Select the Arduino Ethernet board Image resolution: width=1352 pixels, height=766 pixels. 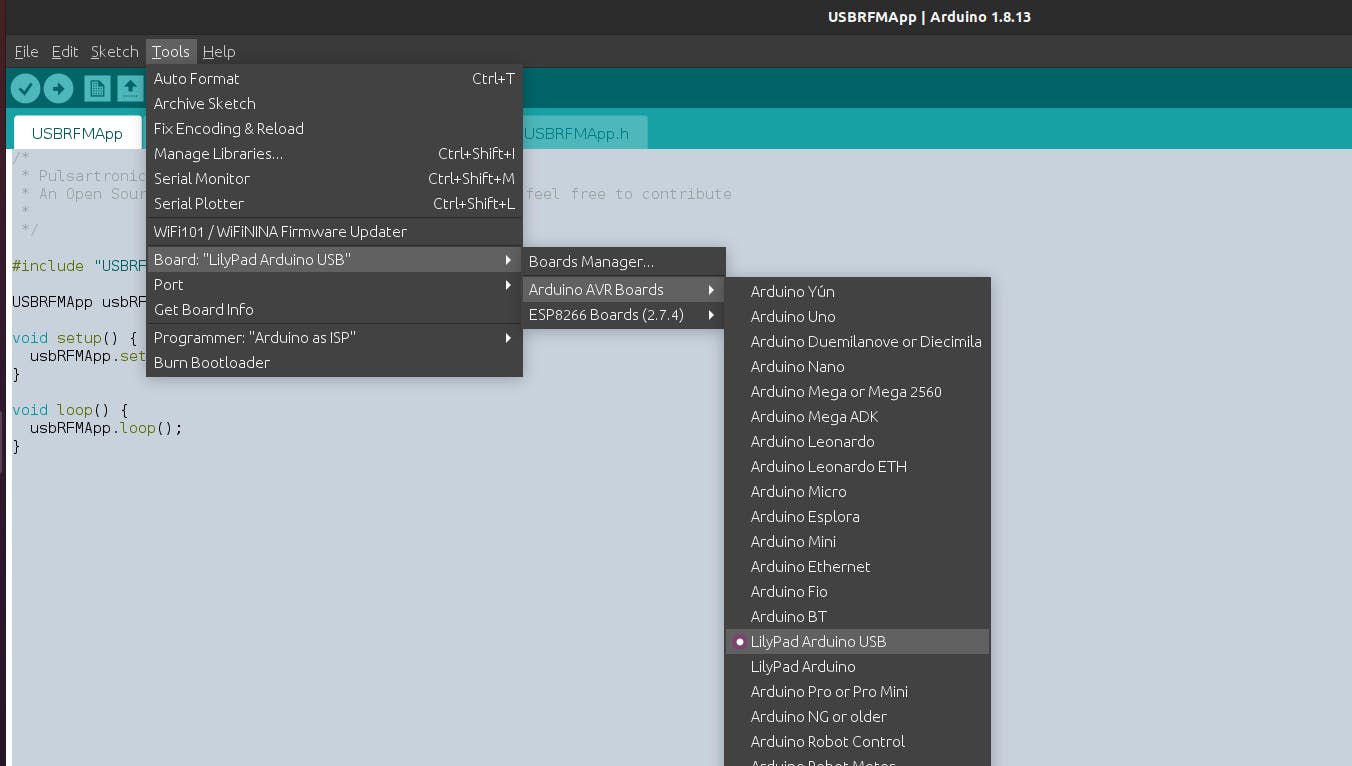(x=858, y=567)
